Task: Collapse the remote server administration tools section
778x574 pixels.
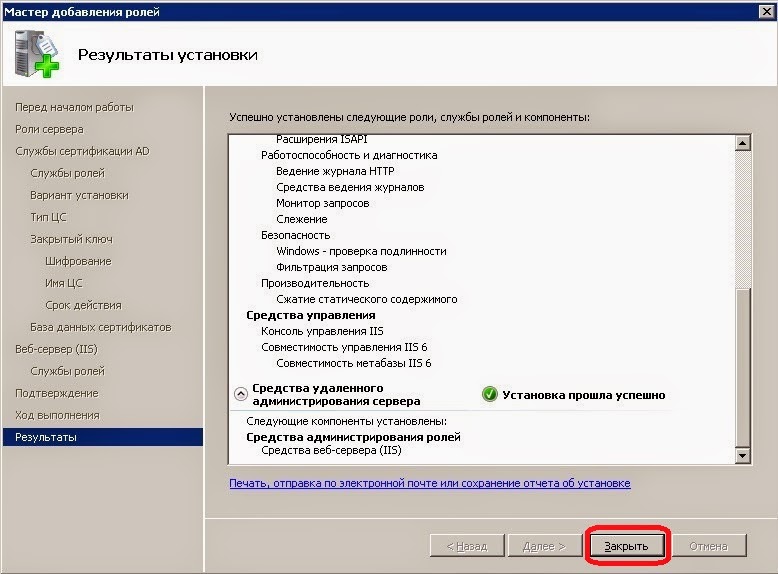Action: (241, 394)
